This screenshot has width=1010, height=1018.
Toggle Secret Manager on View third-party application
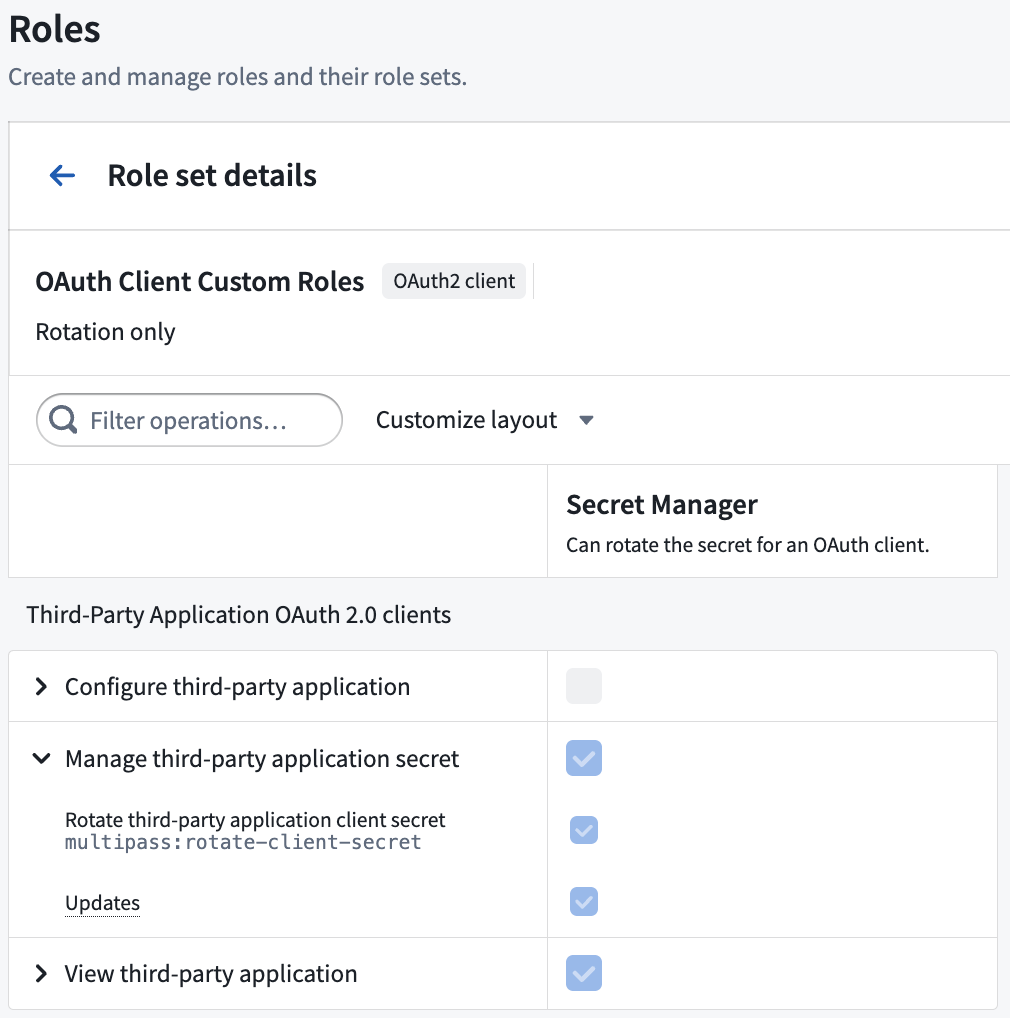point(583,973)
